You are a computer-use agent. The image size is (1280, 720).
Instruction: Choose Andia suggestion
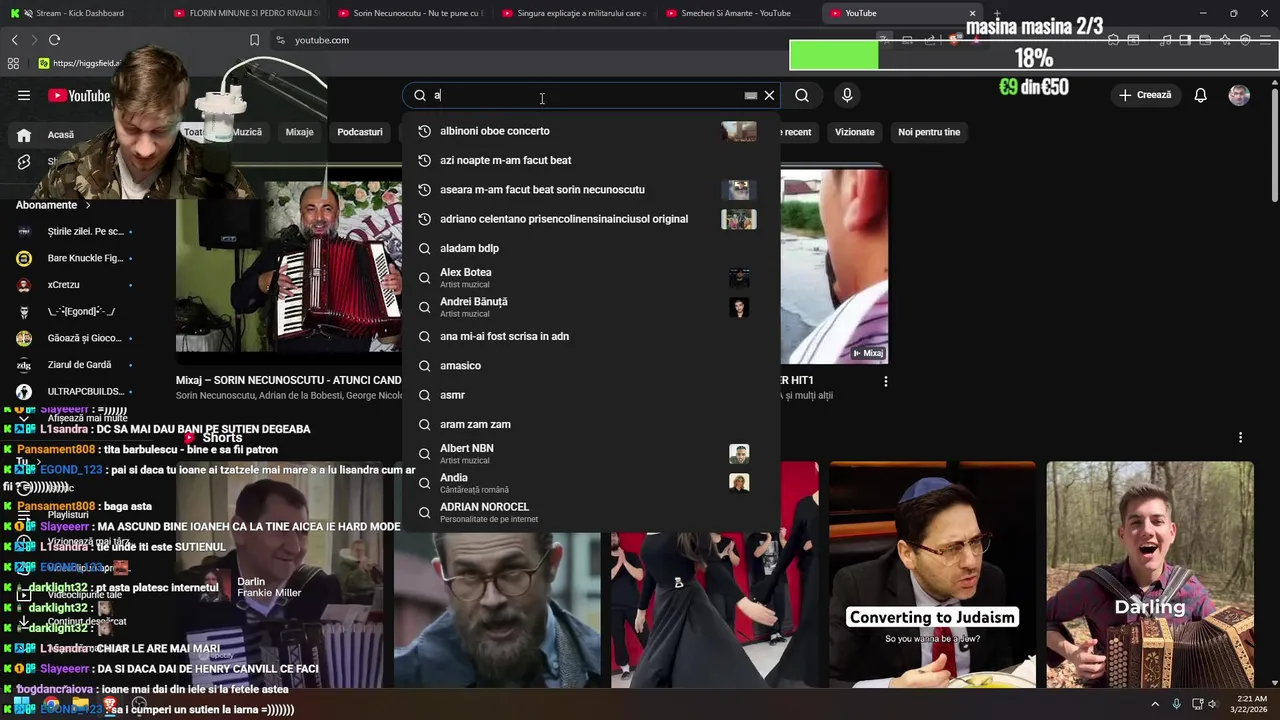pos(590,483)
